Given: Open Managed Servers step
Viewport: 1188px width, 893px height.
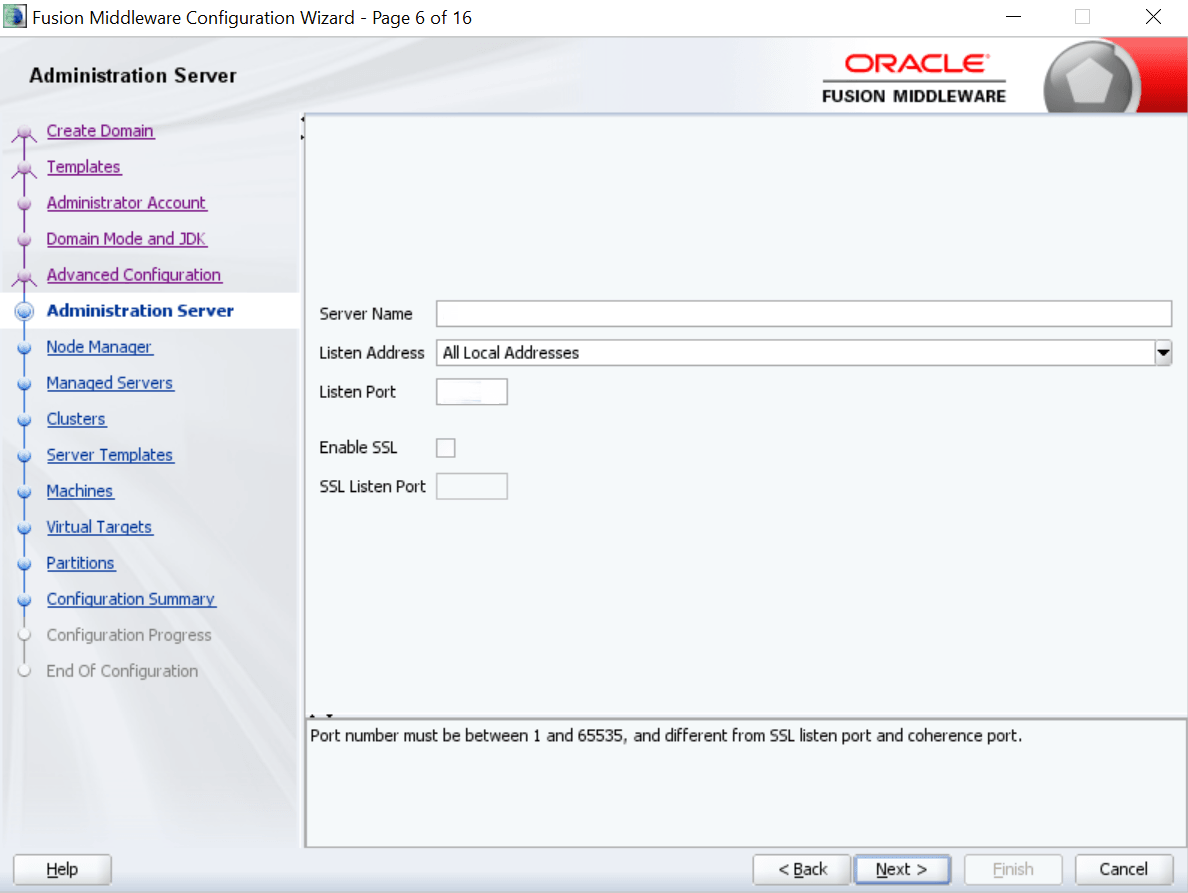Looking at the screenshot, I should pyautogui.click(x=110, y=383).
